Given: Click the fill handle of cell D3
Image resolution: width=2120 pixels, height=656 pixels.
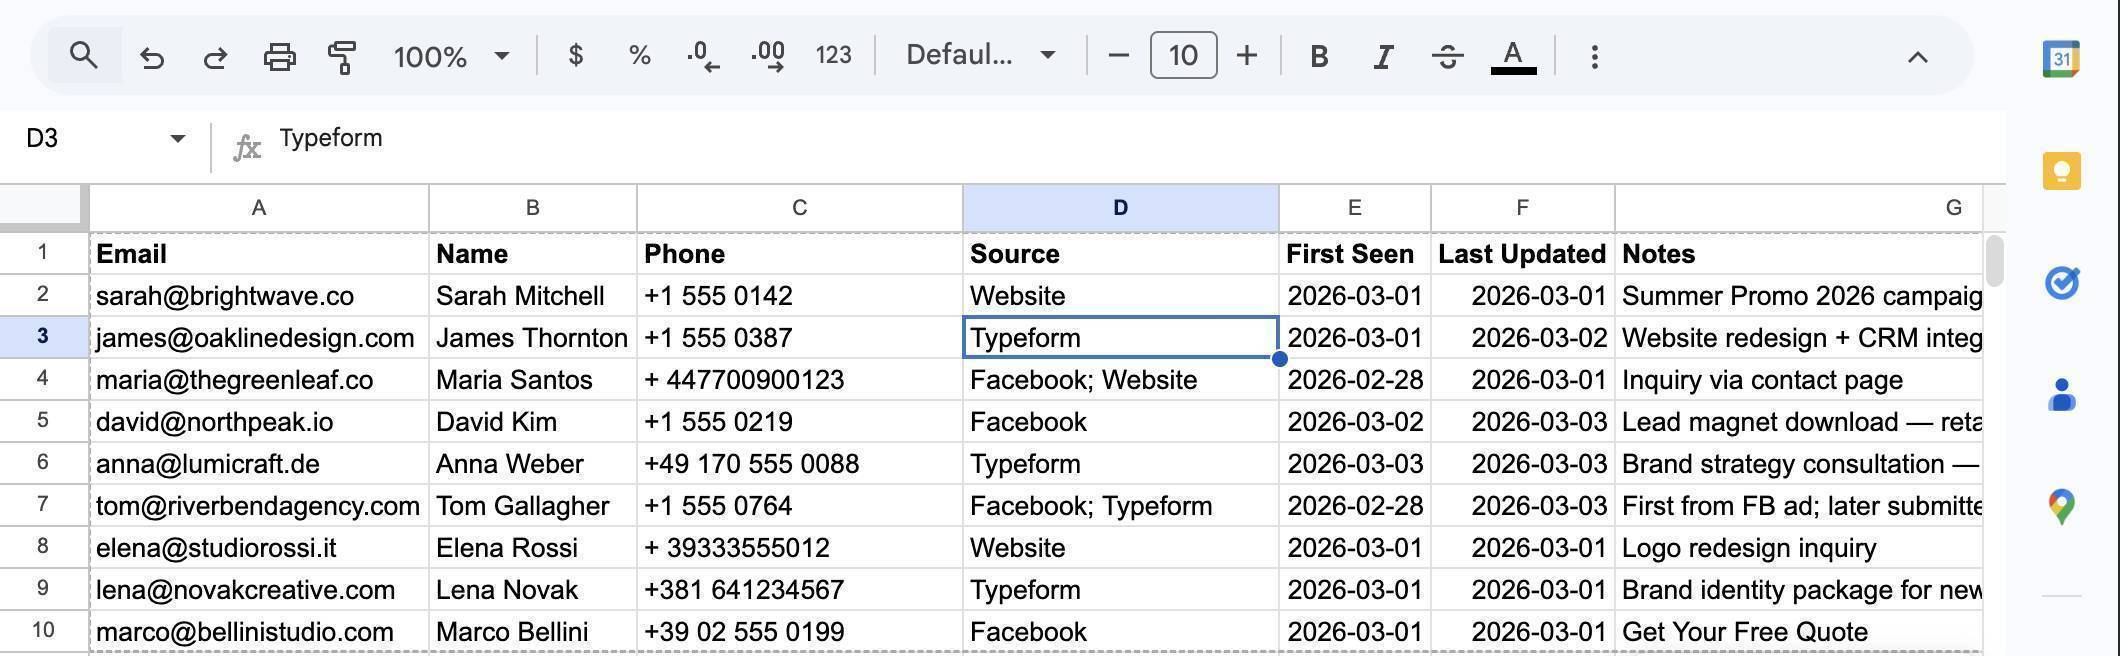Looking at the screenshot, I should pyautogui.click(x=1279, y=359).
